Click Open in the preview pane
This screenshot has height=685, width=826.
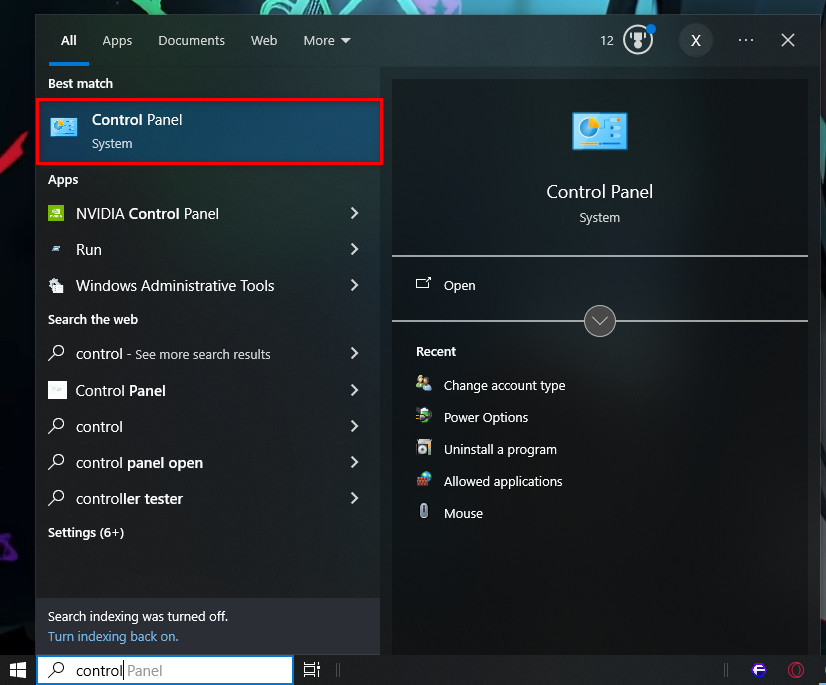[x=459, y=285]
